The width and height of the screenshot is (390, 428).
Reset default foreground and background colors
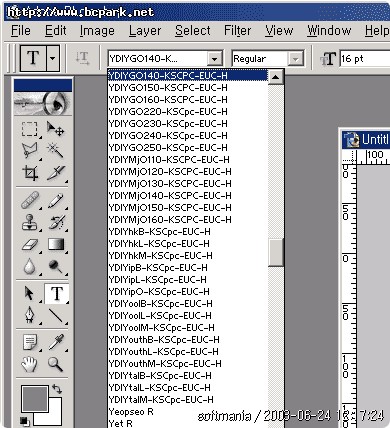click(x=24, y=421)
